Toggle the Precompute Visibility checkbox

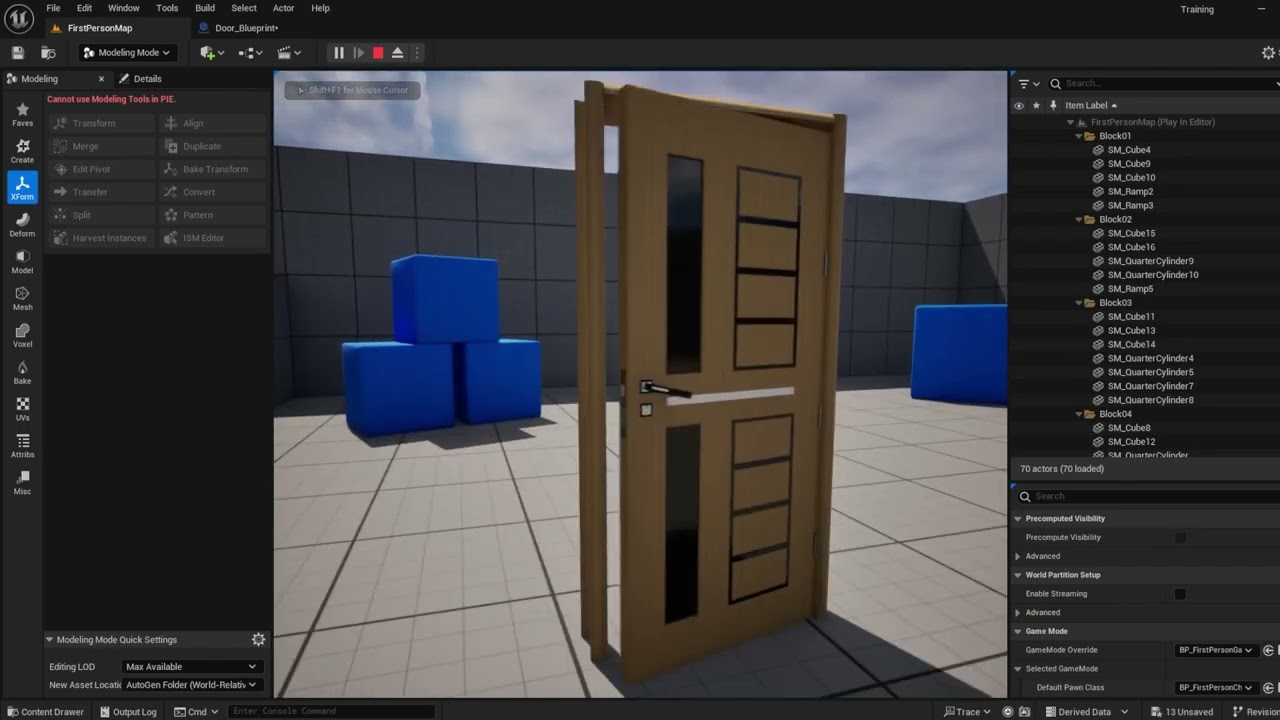click(1180, 537)
